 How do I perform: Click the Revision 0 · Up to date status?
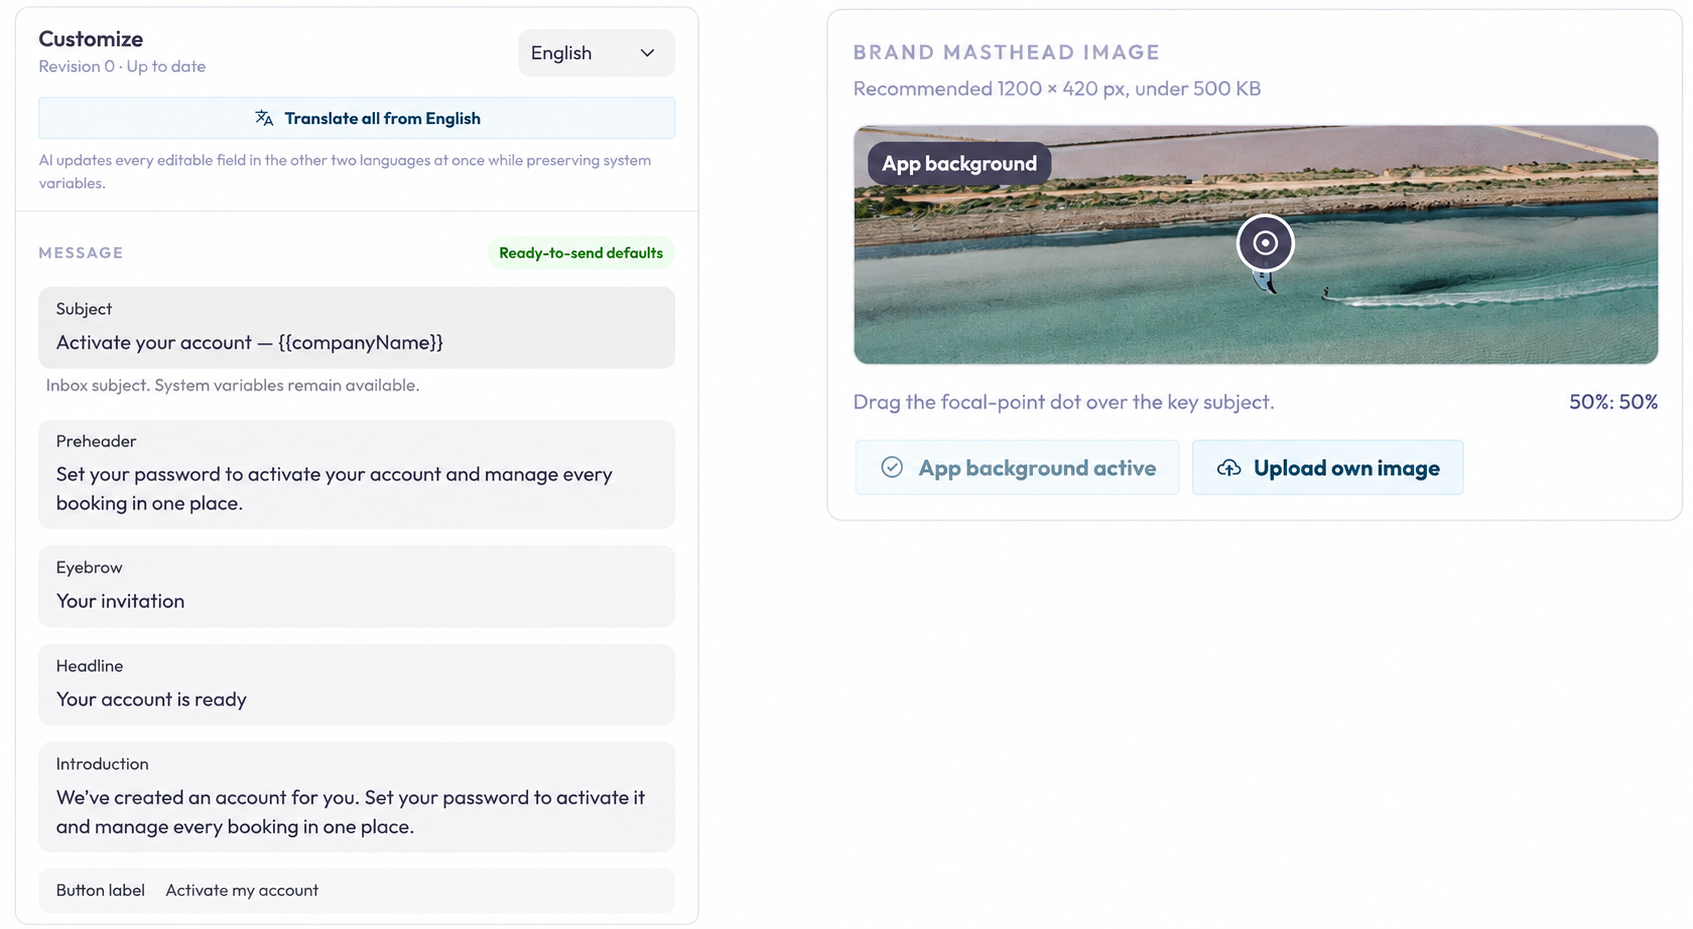click(122, 66)
